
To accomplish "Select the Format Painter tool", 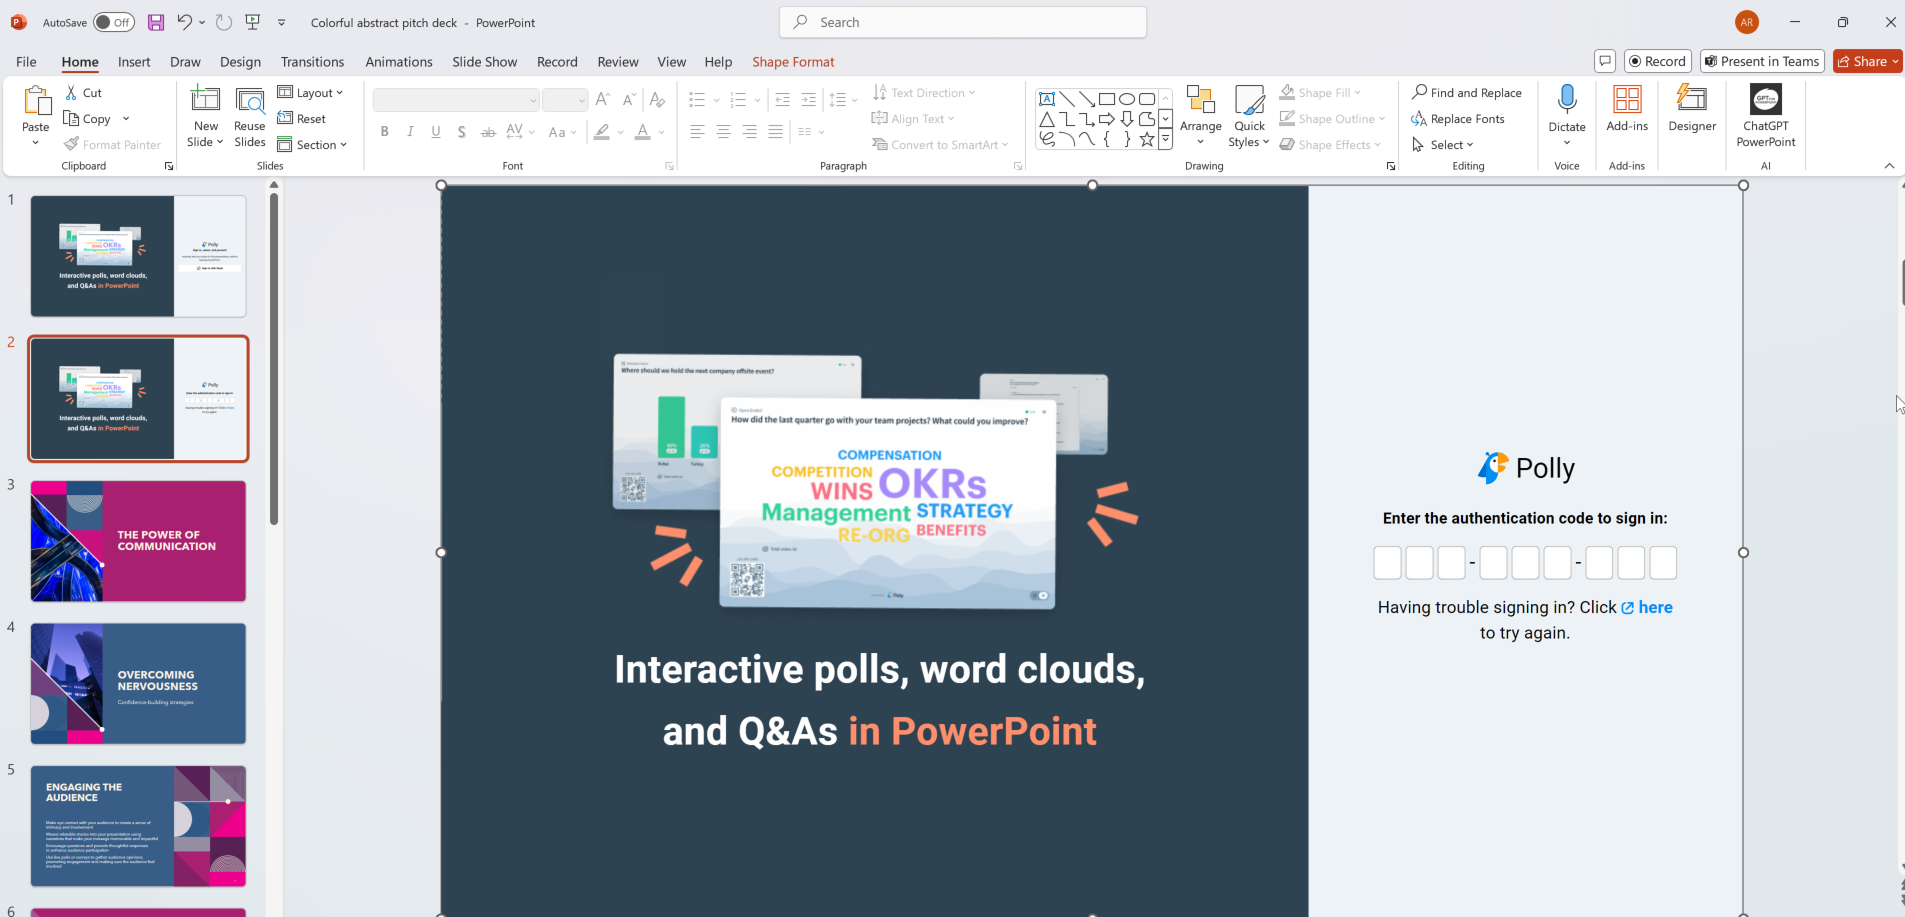I will click(113, 144).
